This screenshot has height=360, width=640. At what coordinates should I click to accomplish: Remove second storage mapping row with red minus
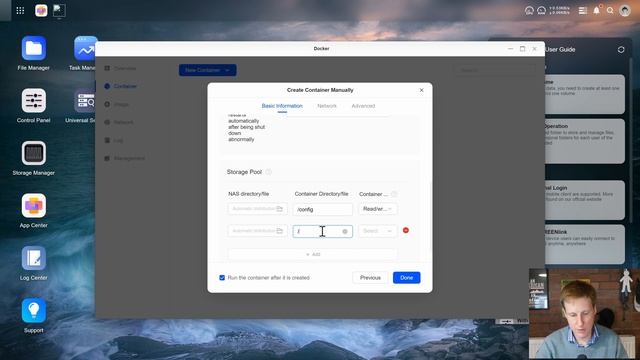[406, 230]
